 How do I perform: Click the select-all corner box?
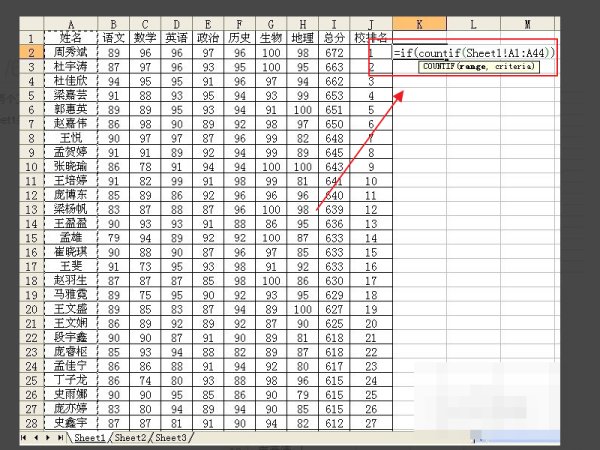pos(31,24)
